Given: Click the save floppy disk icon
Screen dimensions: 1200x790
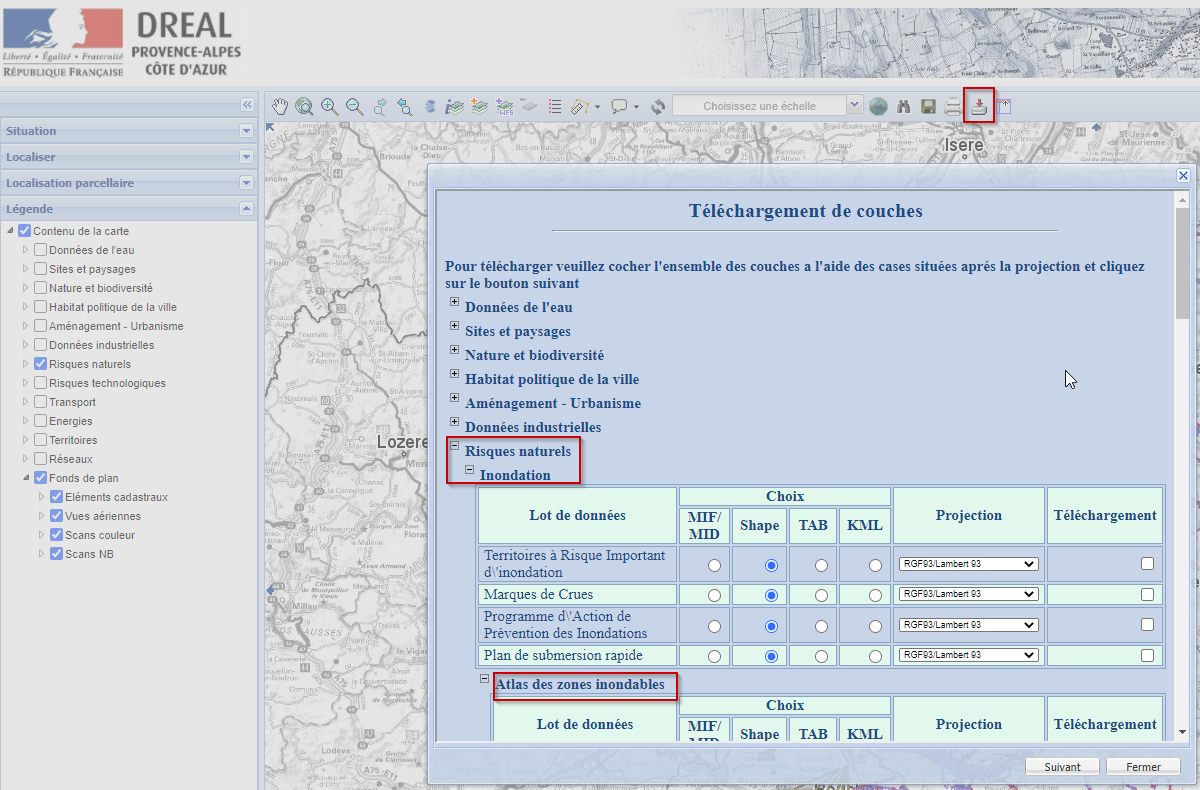Looking at the screenshot, I should pyautogui.click(x=928, y=106).
